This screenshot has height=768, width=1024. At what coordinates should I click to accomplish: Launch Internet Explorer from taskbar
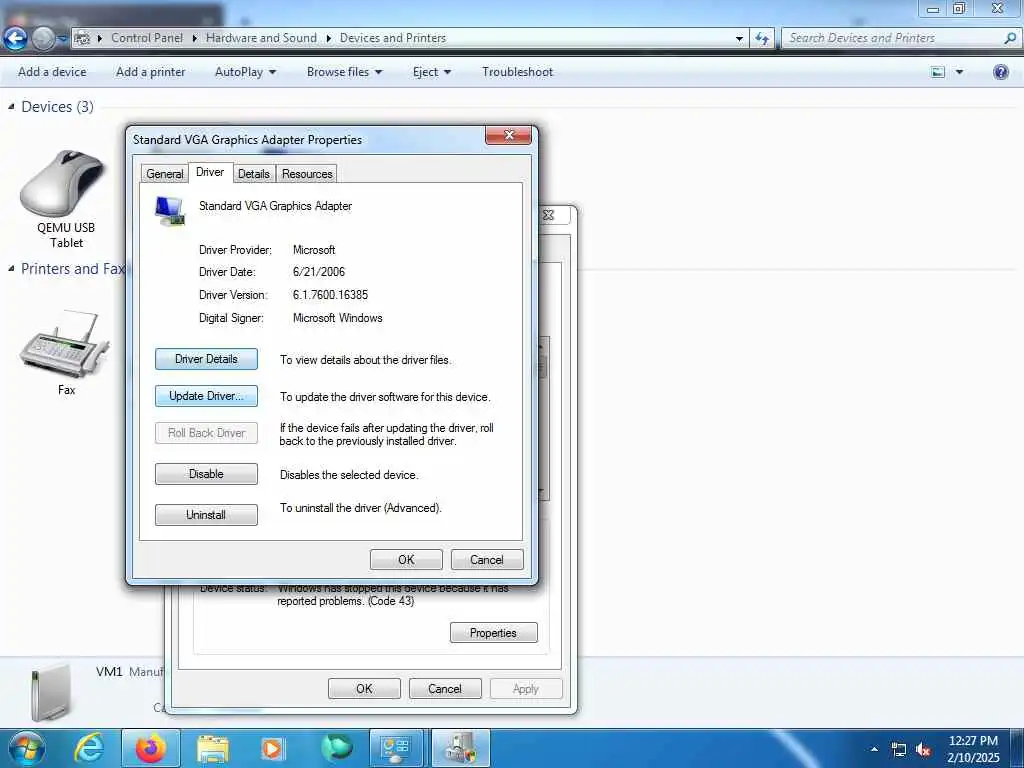click(x=88, y=748)
